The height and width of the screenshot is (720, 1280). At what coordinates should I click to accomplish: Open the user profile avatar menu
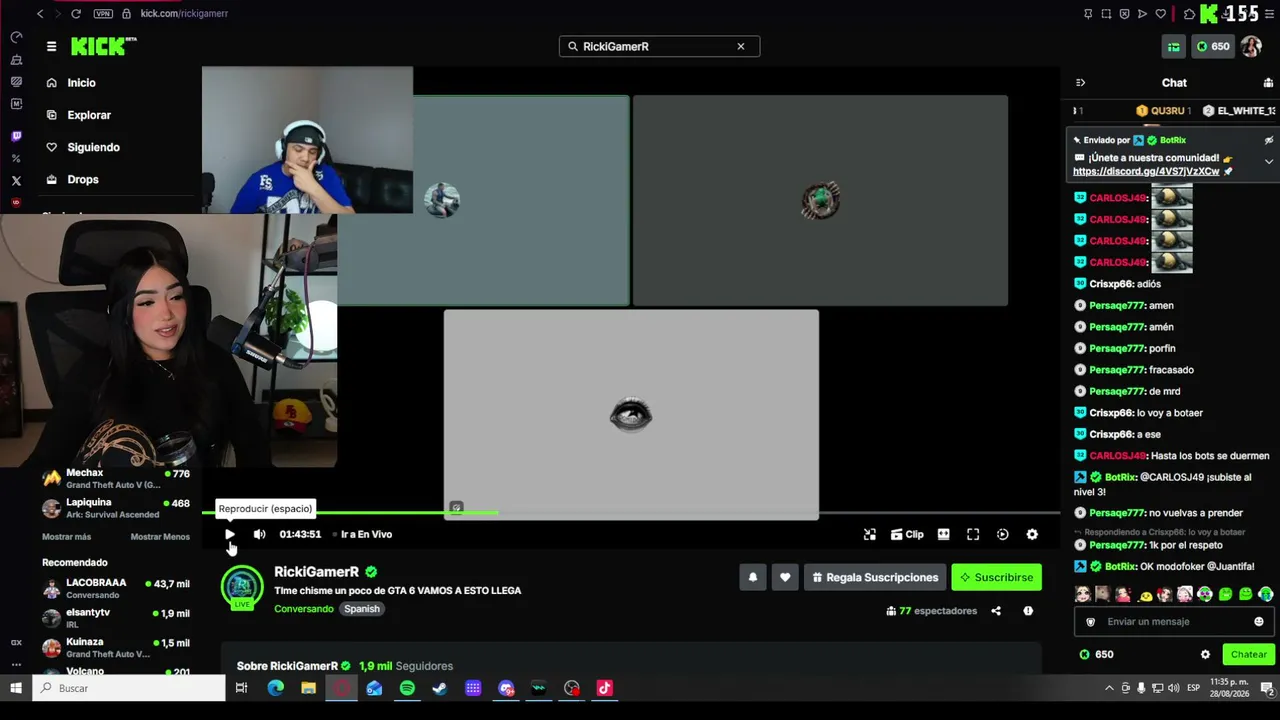pos(1251,46)
